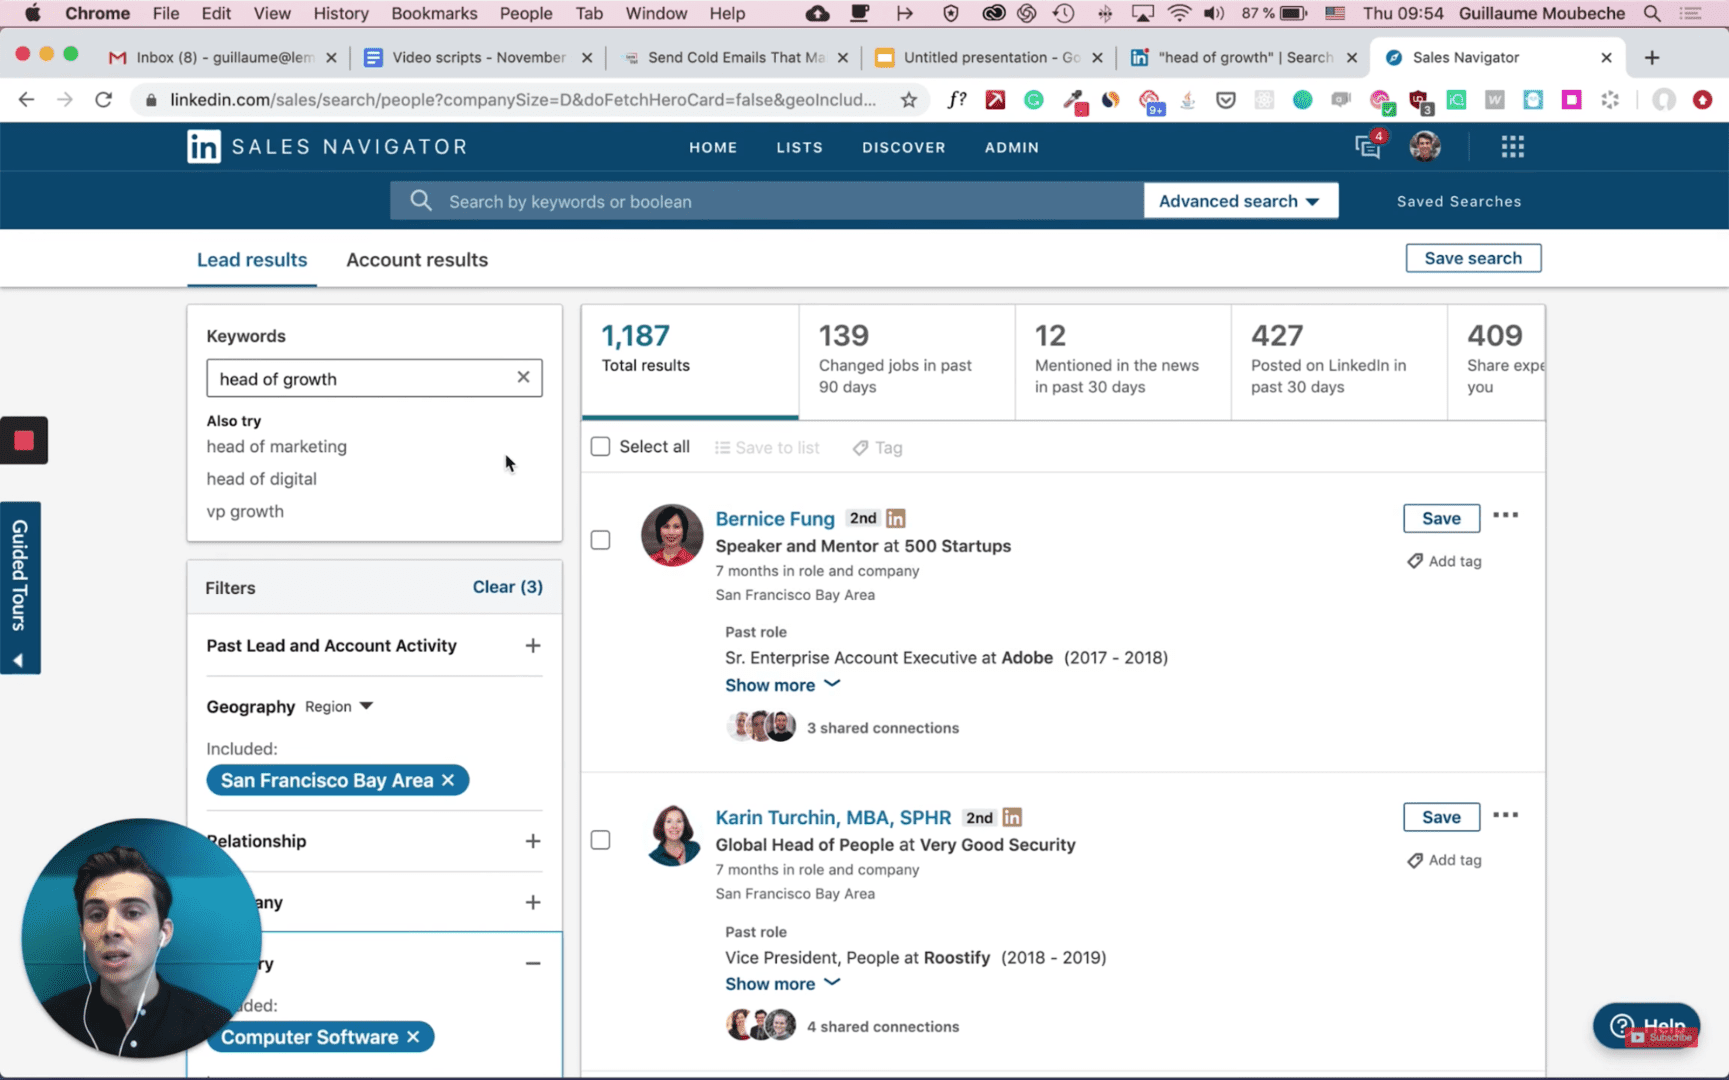Viewport: 1729px width, 1080px height.
Task: Expand Show more under Bernice Fung's past role
Action: 783,684
